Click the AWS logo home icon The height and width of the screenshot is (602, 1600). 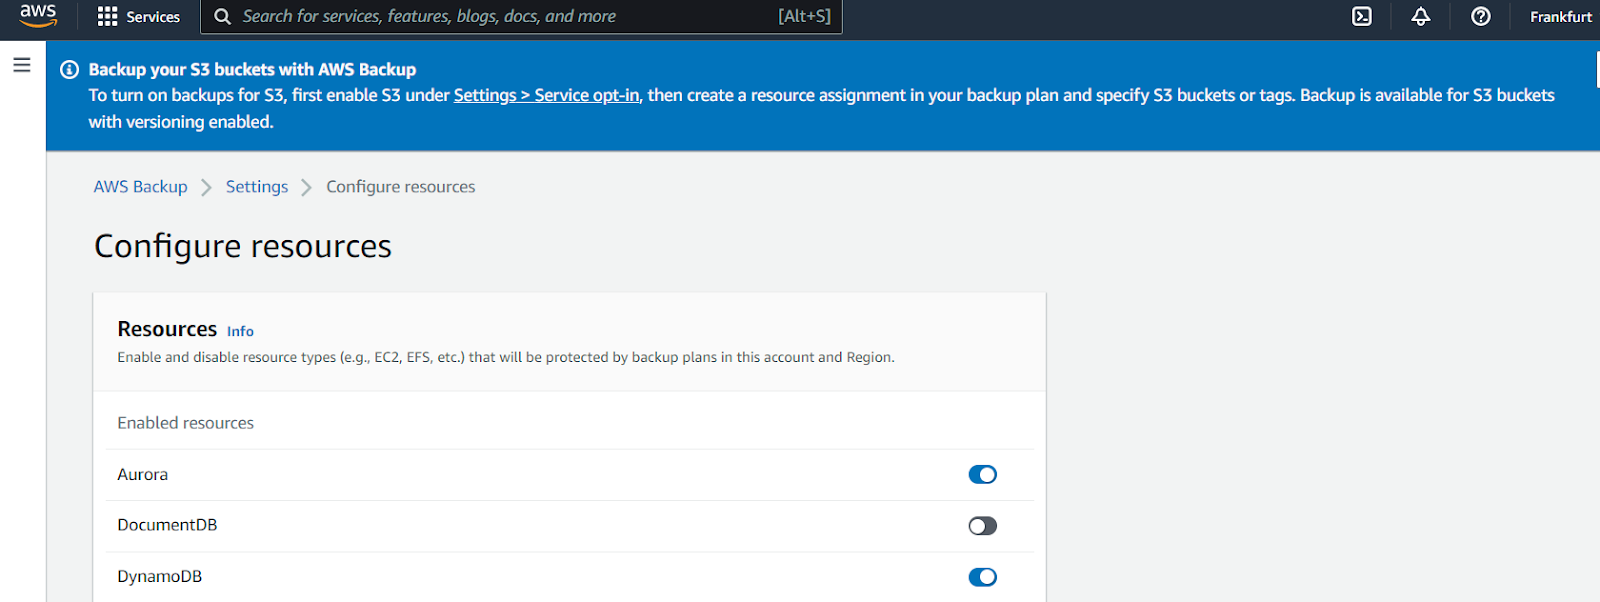38,16
